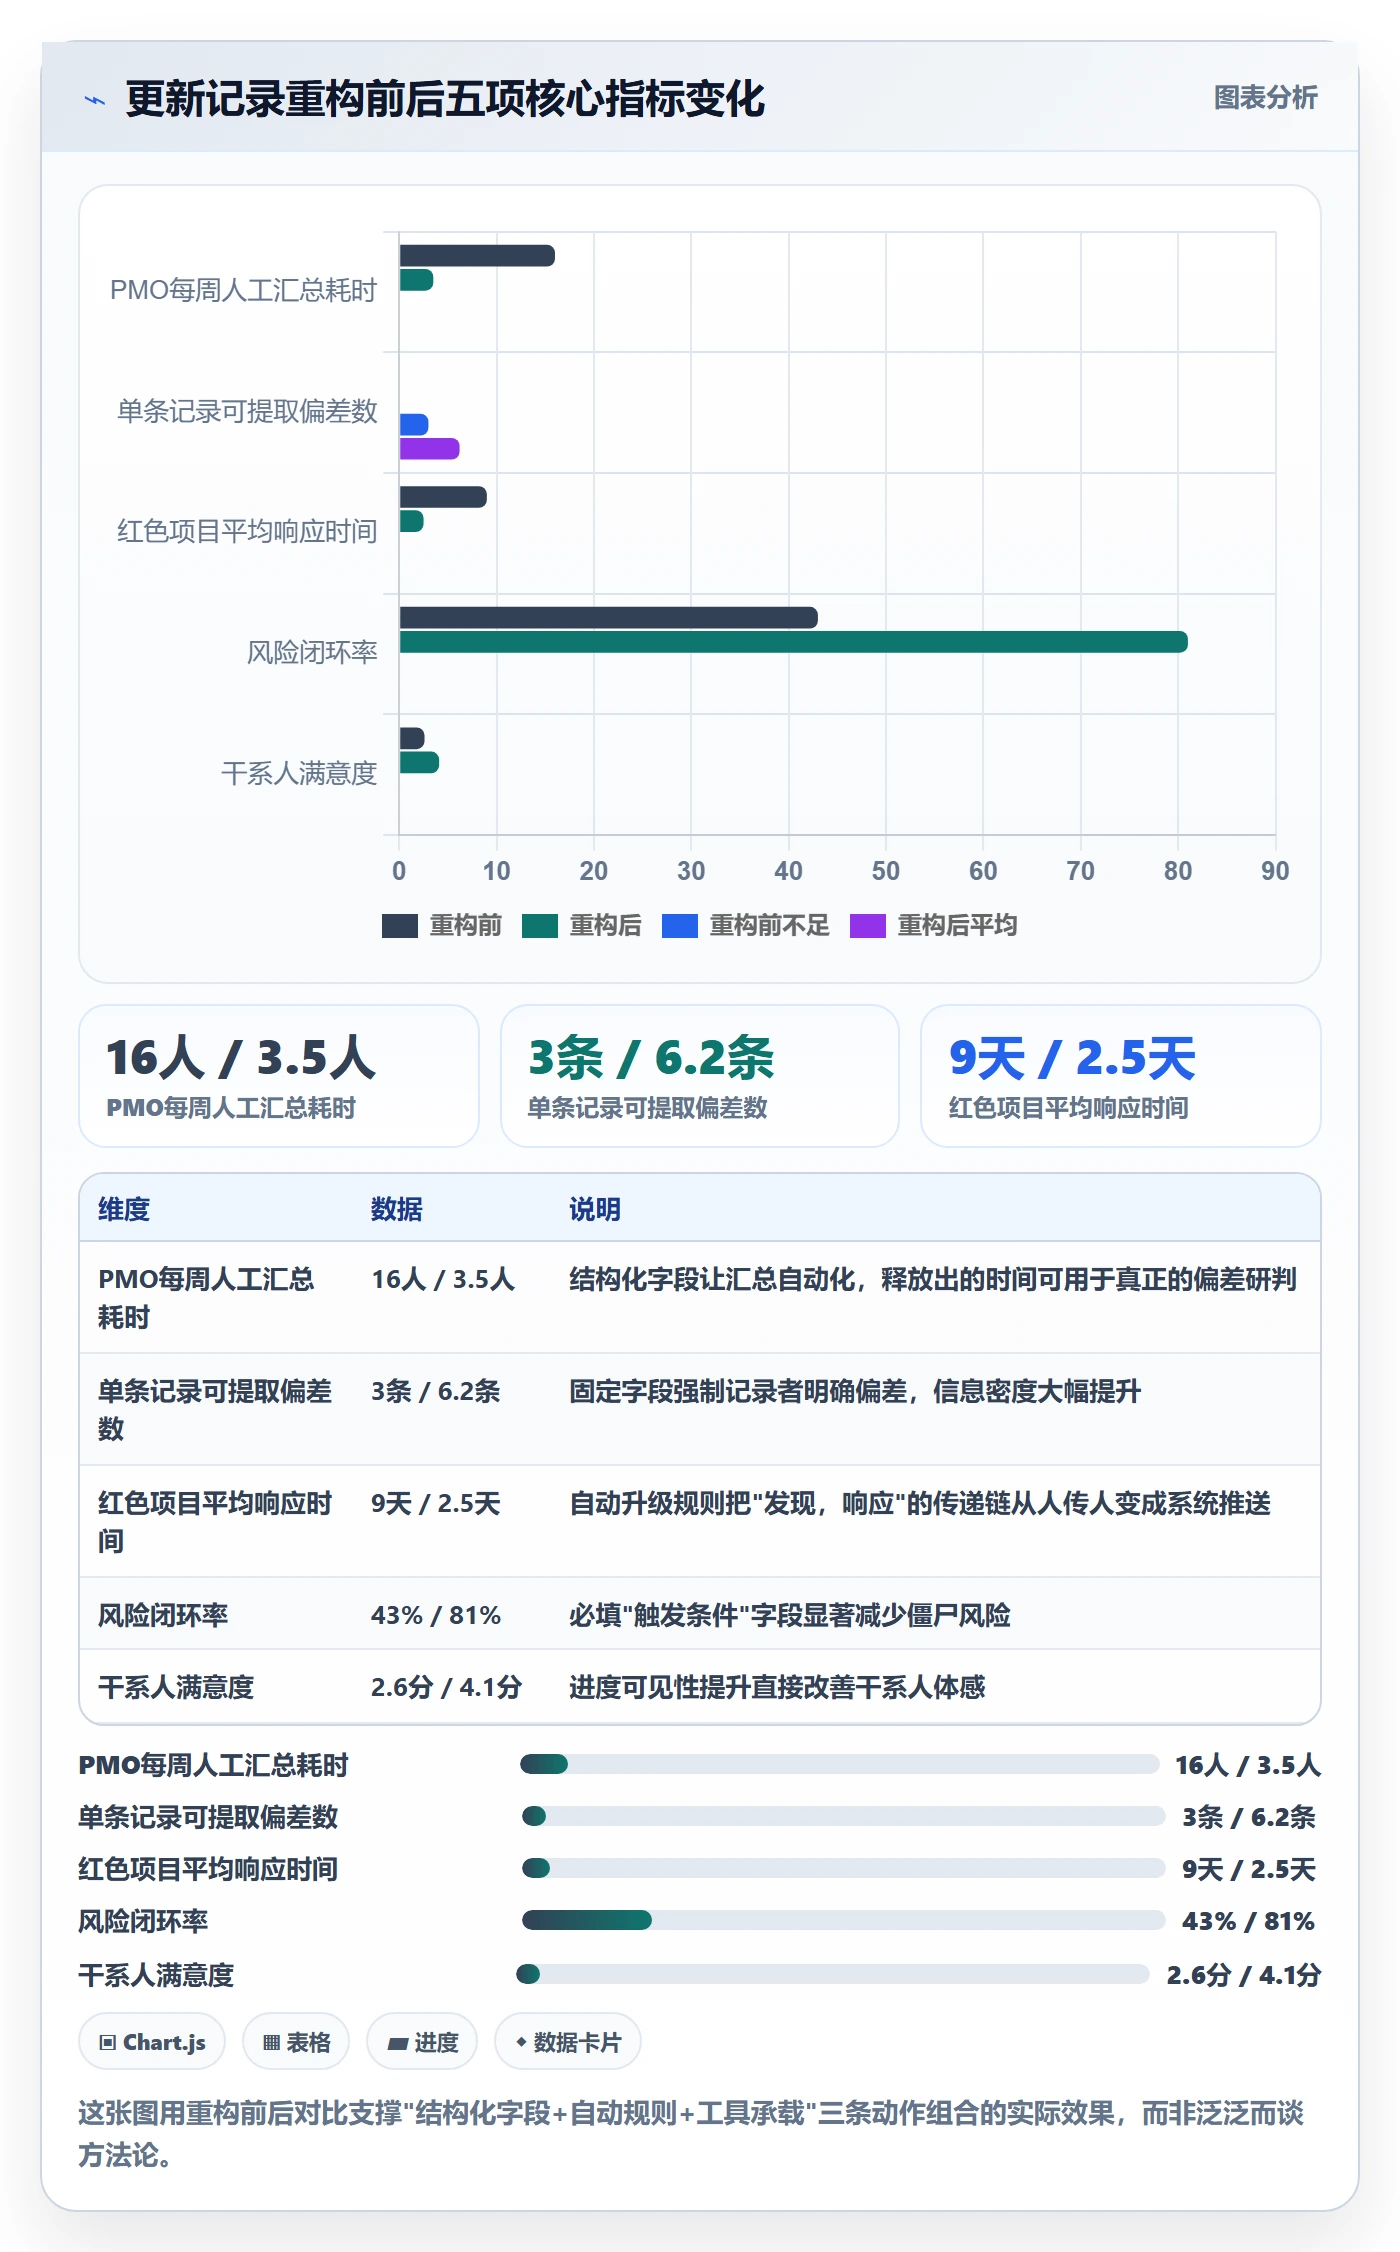Viewport: 1400px width, 2252px height.
Task: Click the 风险闭环率 重构后 bar in chart
Action: click(793, 642)
